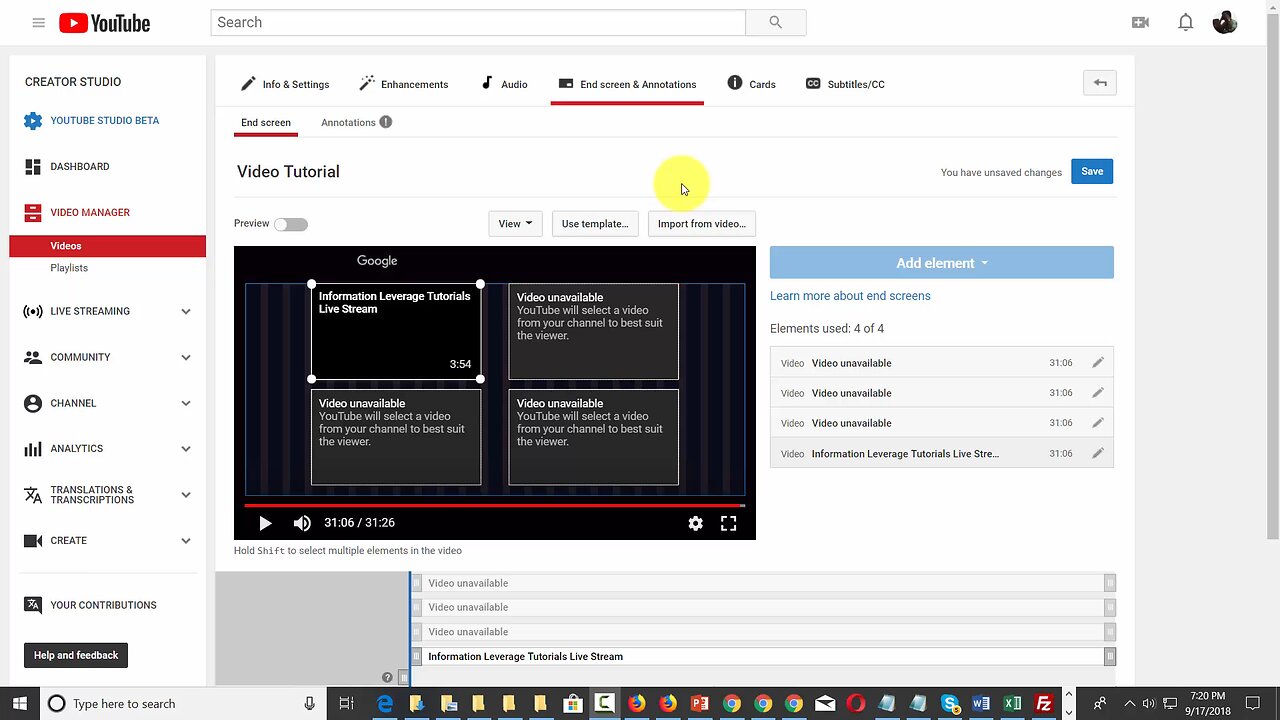The image size is (1280, 720).
Task: Select the Information Leverage Tutorials Live Stream element in preview
Action: pos(396,332)
